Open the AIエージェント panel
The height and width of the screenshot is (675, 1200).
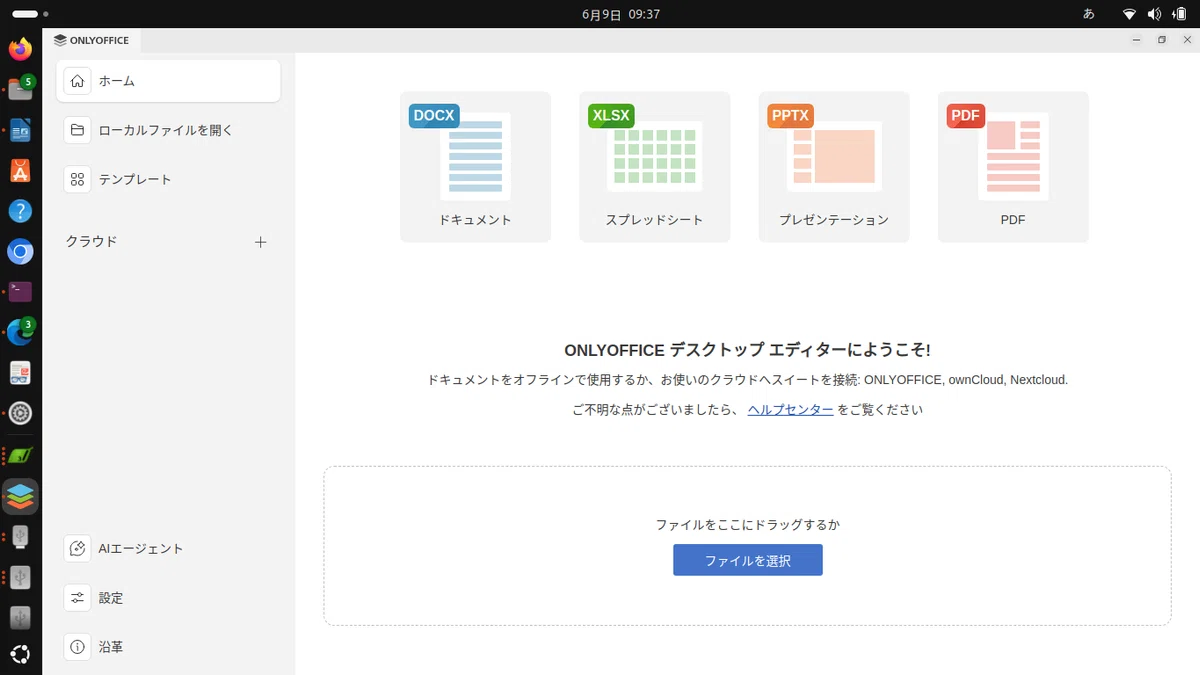pyautogui.click(x=168, y=548)
